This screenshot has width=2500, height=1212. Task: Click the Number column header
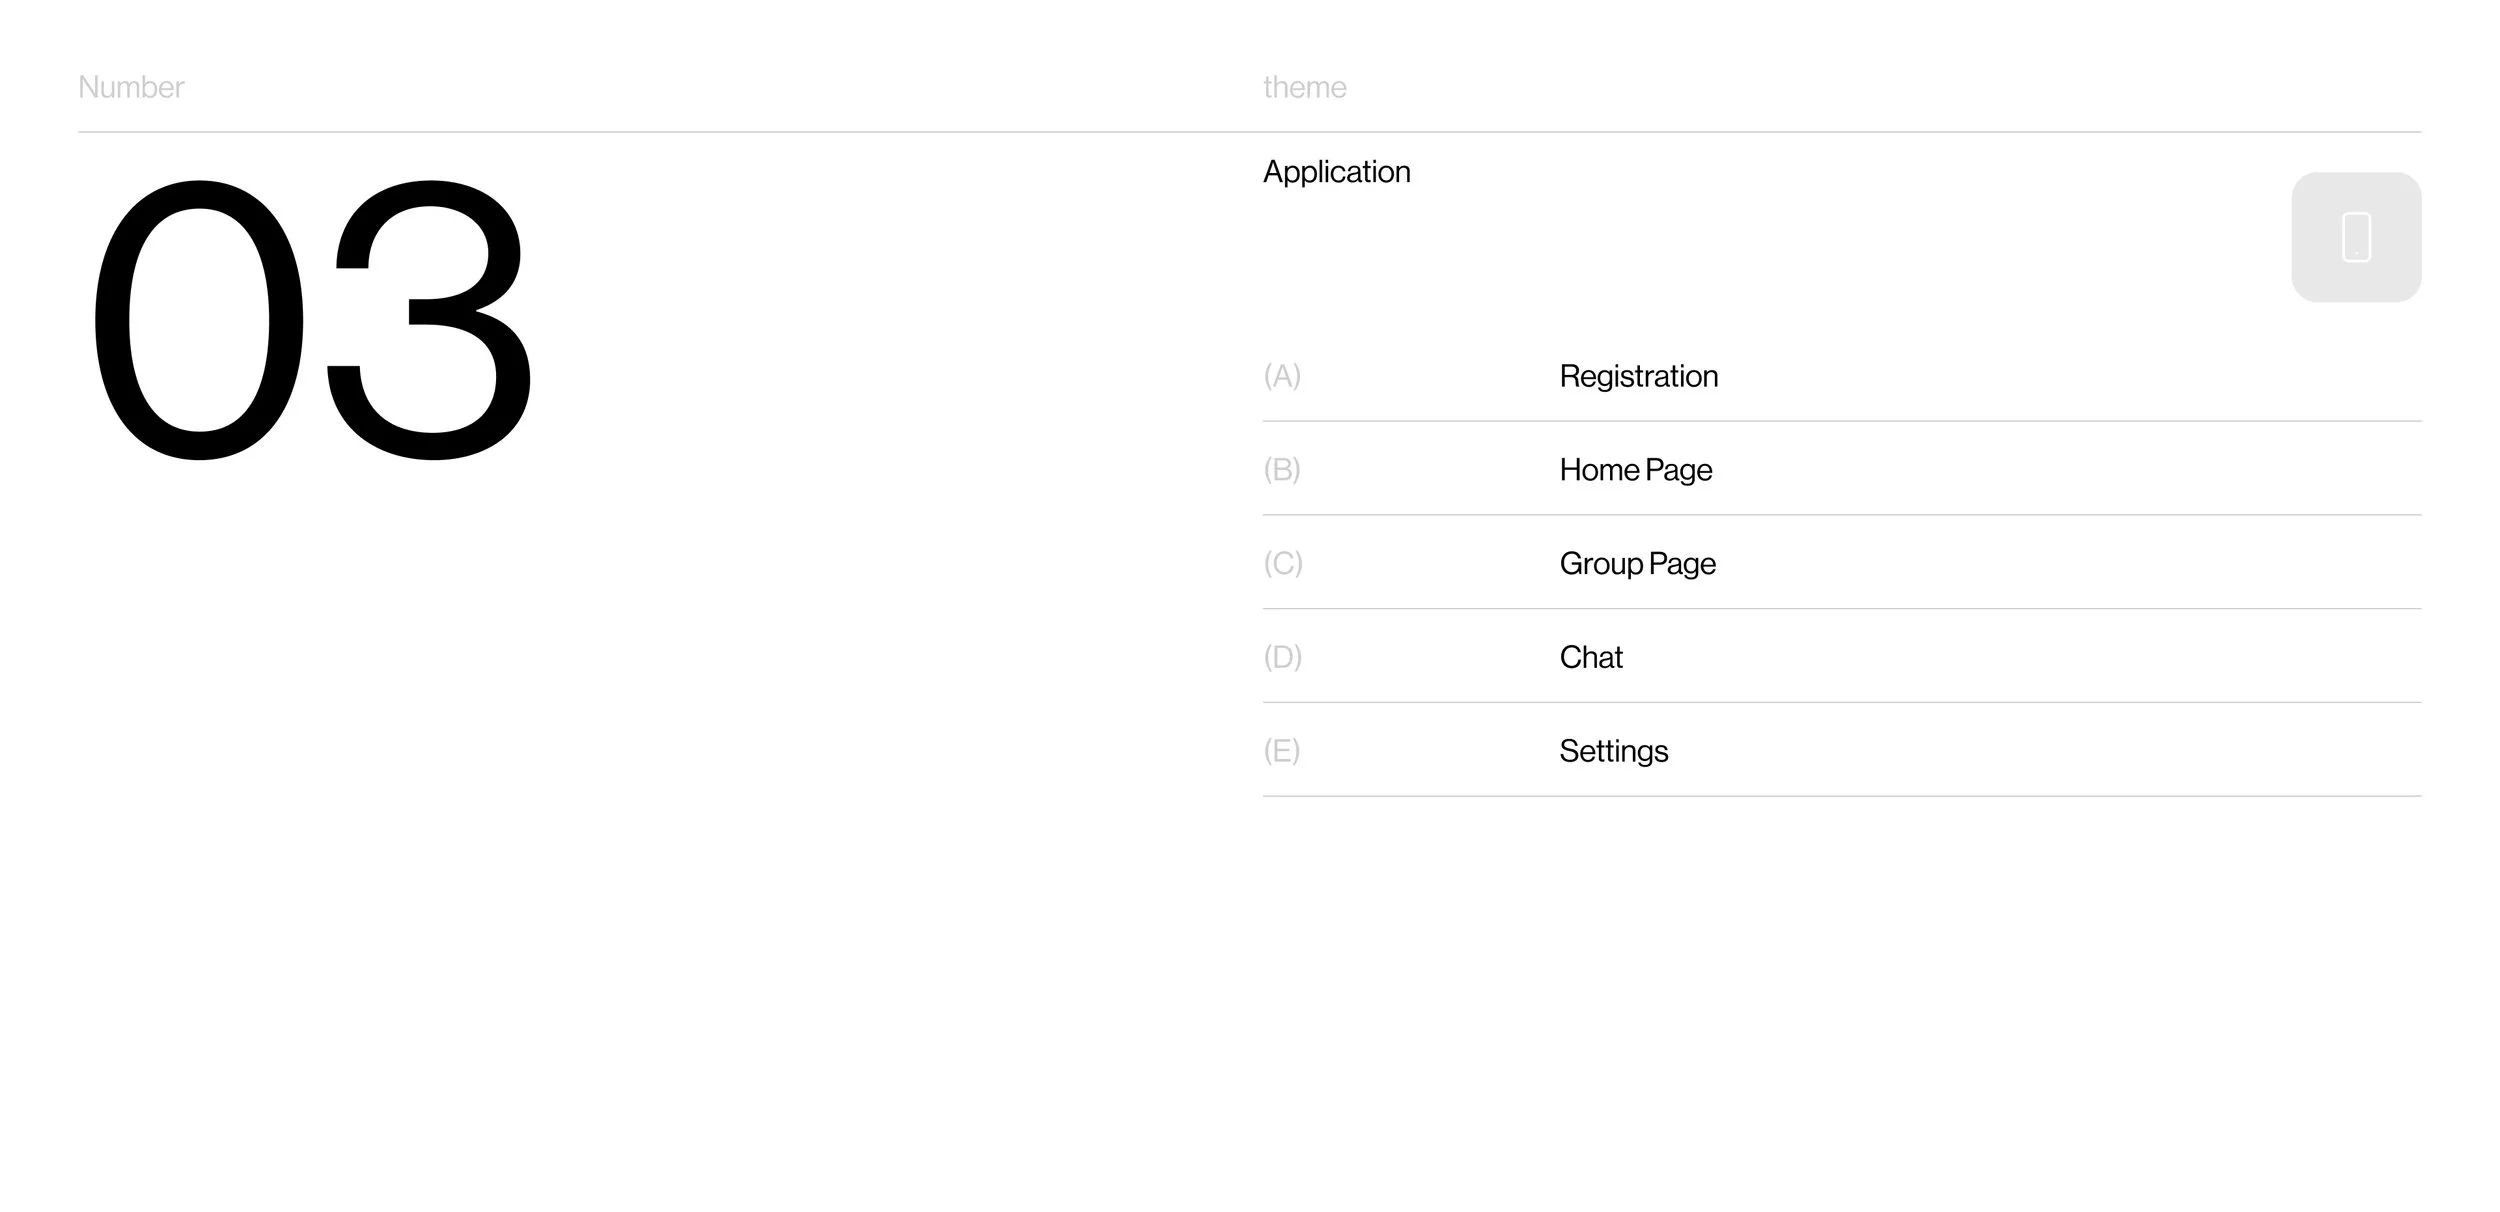pos(131,87)
